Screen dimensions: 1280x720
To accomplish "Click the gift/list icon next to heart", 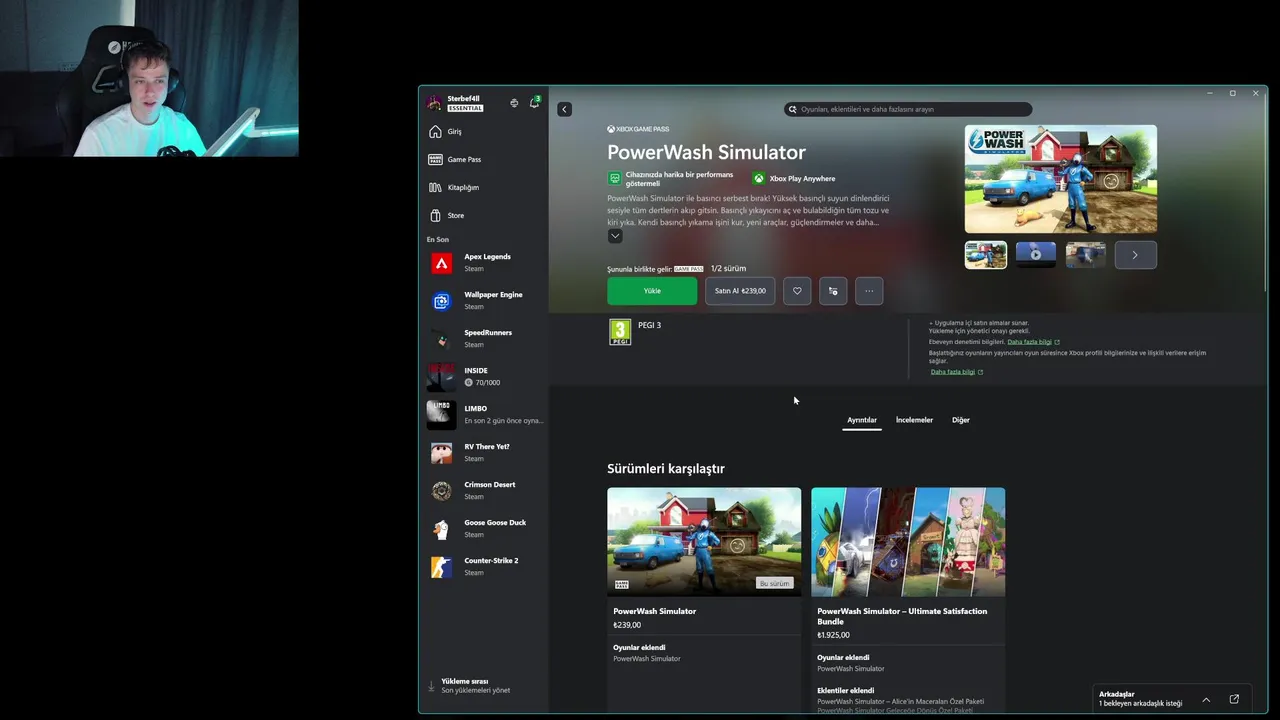I will (x=833, y=291).
